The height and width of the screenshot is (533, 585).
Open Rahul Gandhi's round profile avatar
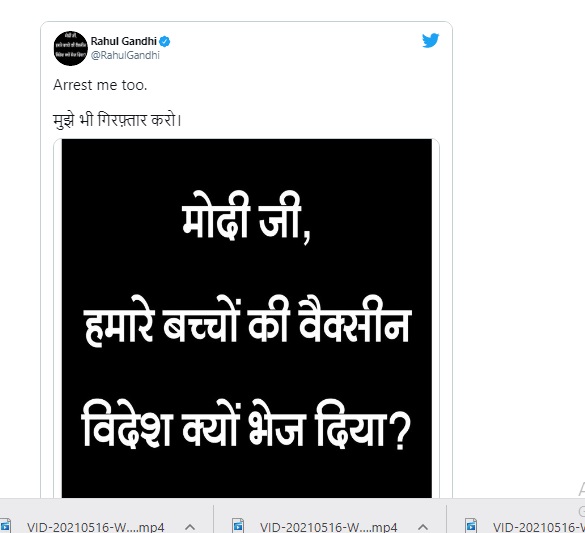71,48
